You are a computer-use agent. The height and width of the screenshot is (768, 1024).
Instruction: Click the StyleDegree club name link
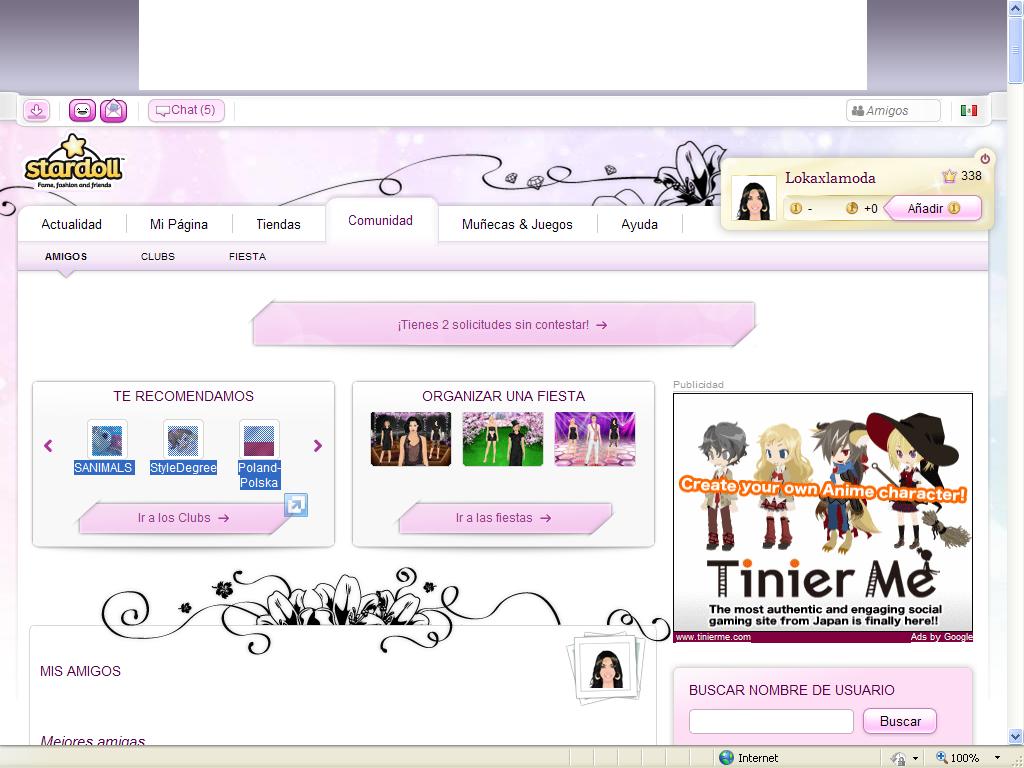(x=183, y=468)
